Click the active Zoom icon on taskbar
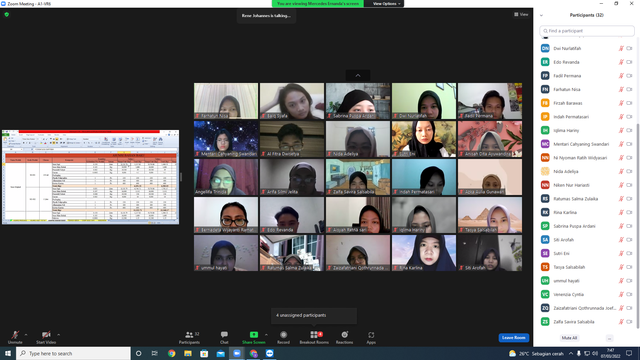Screen dimensions: 640x360 point(237,353)
